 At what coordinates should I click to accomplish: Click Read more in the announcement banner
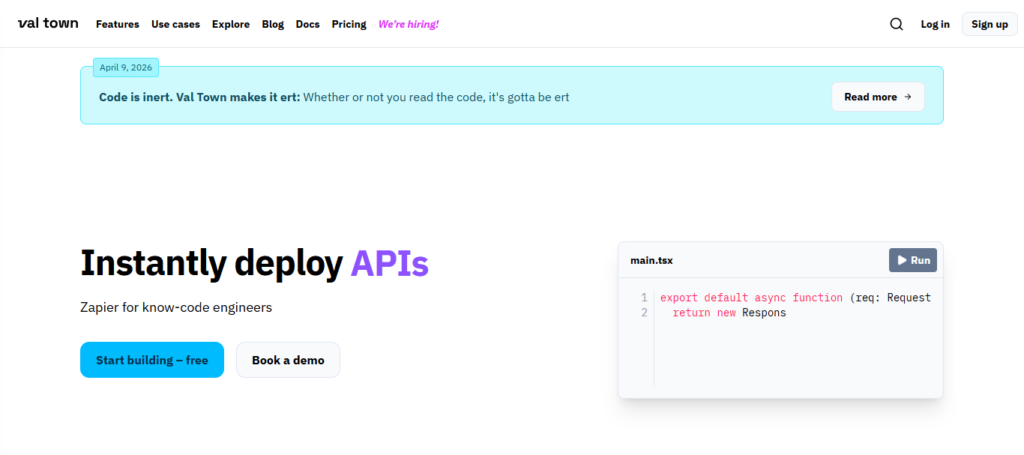877,97
